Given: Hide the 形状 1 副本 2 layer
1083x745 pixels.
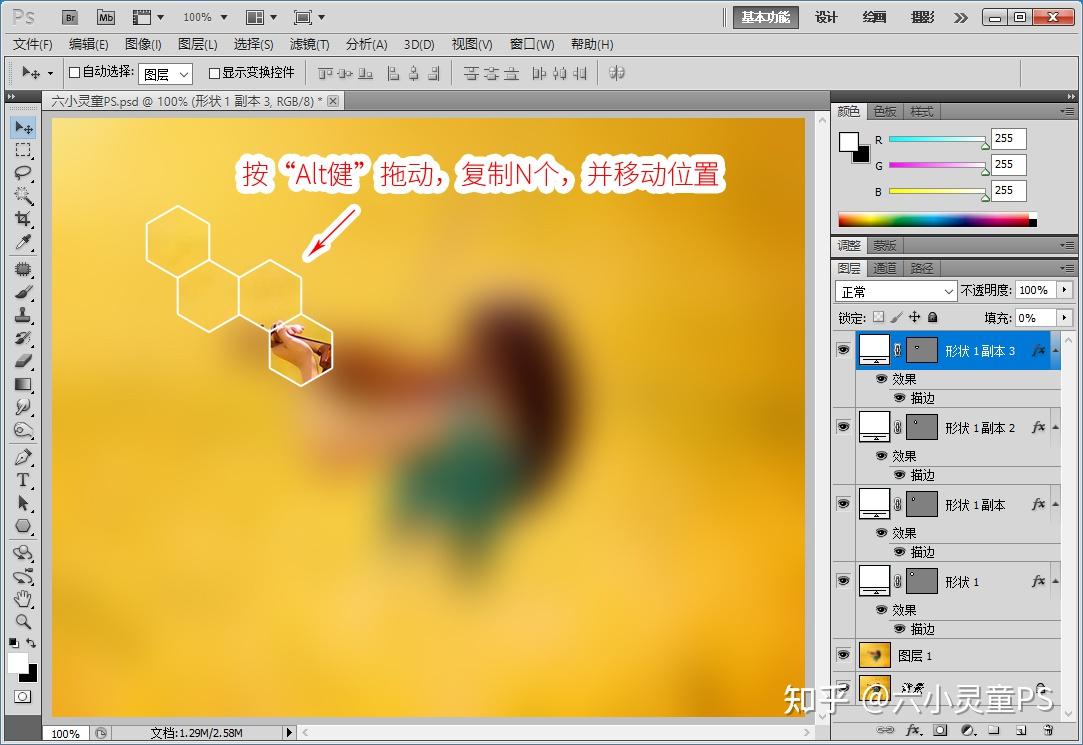Looking at the screenshot, I should [843, 427].
